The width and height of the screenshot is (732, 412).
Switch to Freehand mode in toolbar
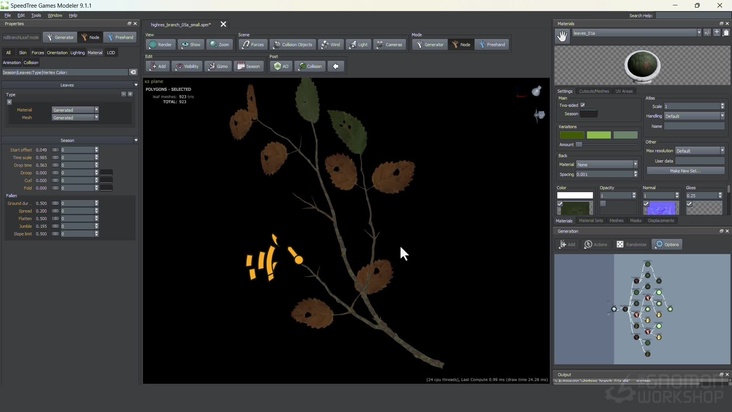(x=491, y=44)
